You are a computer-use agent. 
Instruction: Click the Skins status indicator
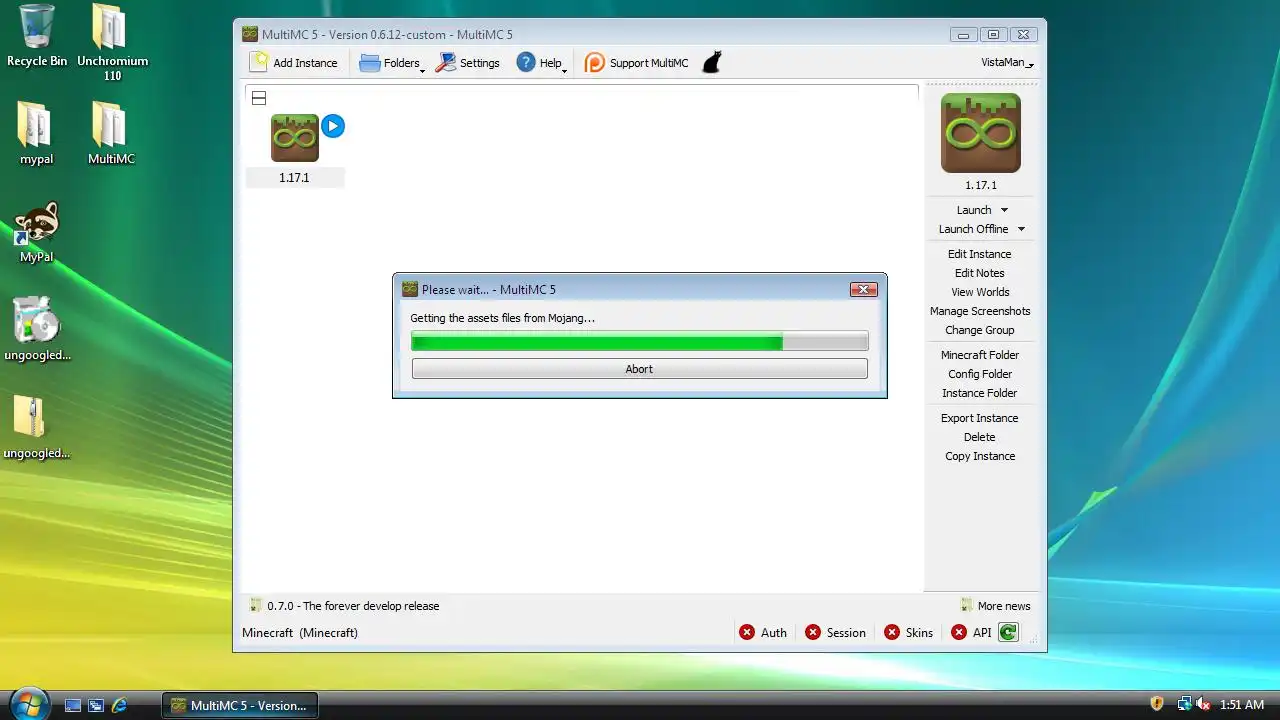pyautogui.click(x=908, y=633)
